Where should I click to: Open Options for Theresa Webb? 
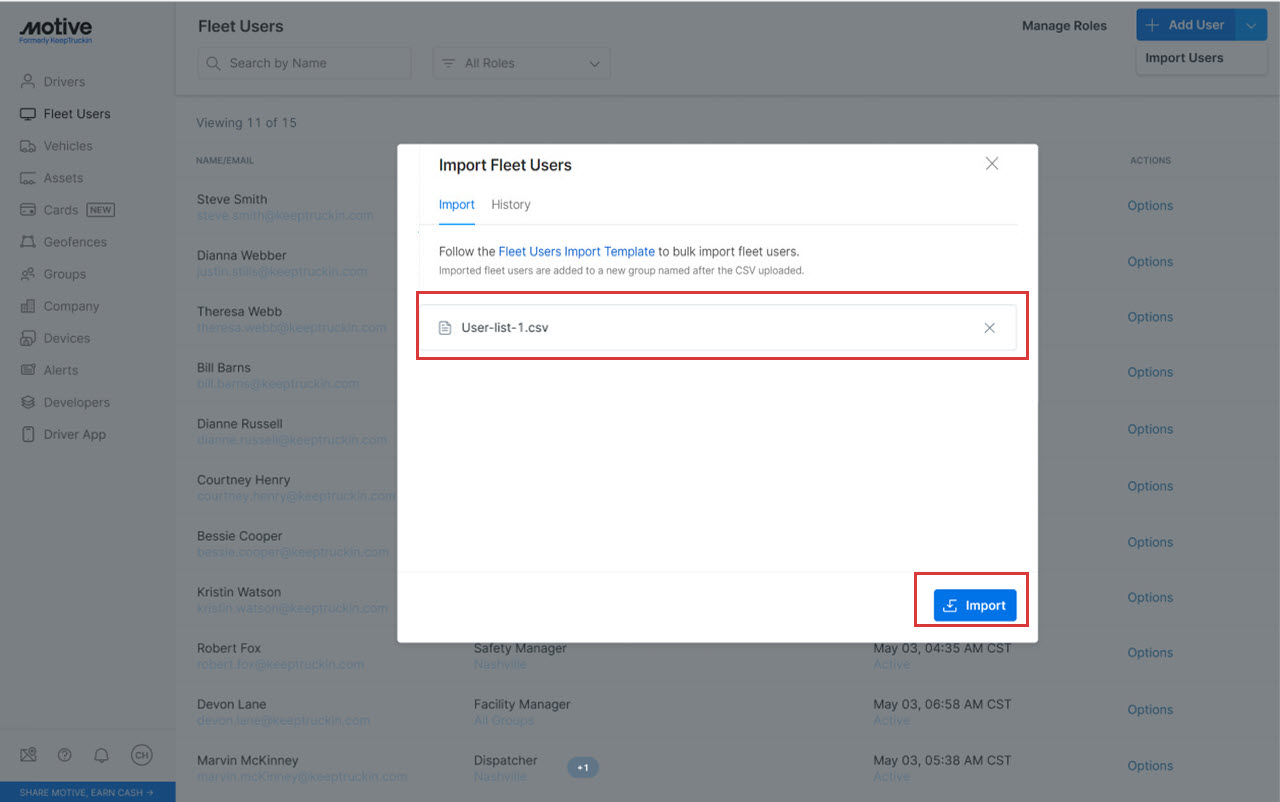tap(1150, 317)
